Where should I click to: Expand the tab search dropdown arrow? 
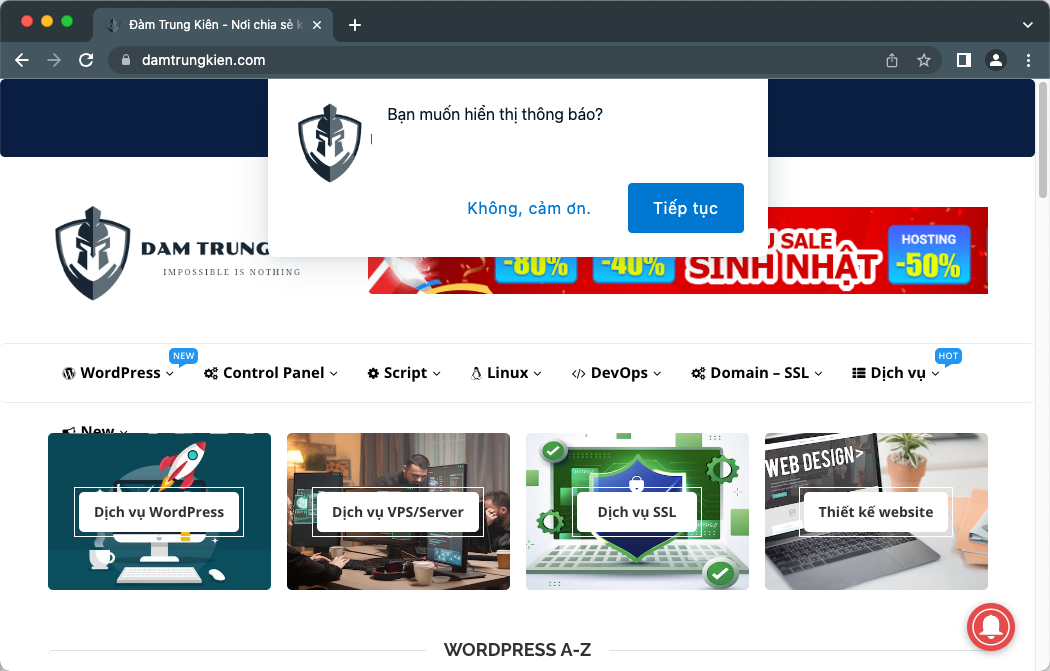(1028, 25)
